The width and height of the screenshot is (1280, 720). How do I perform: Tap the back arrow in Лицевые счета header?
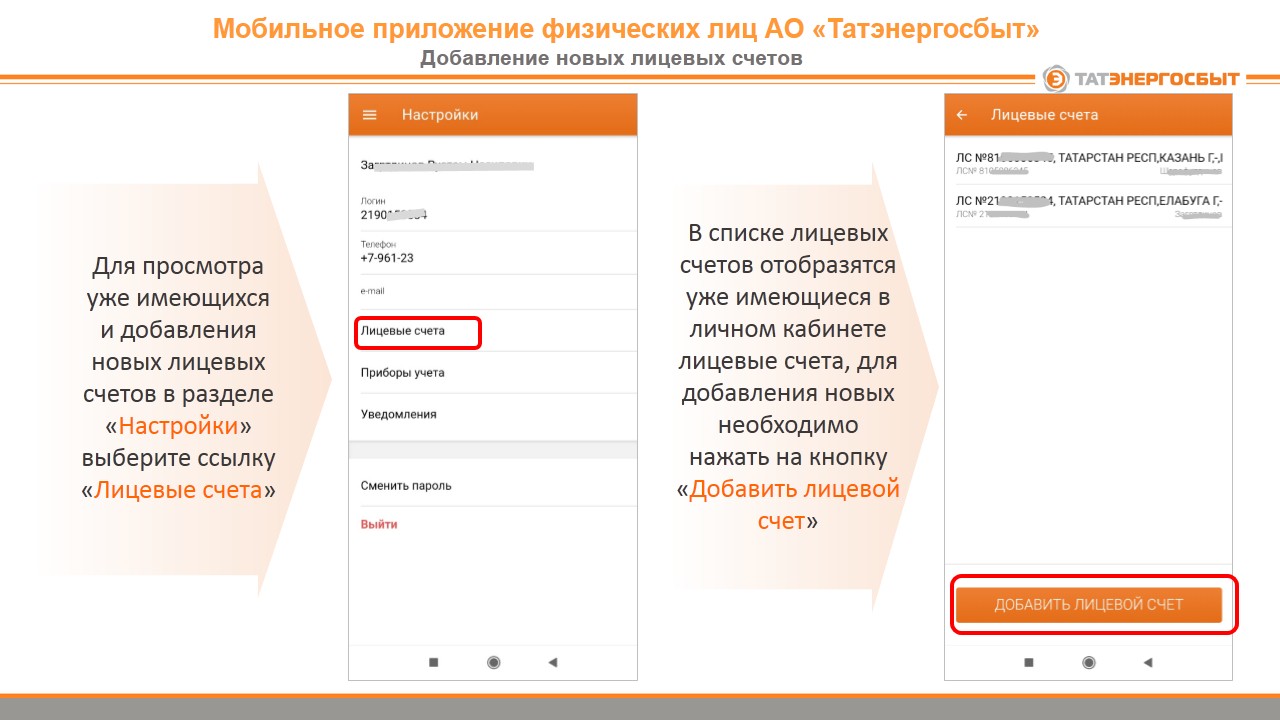click(x=962, y=115)
